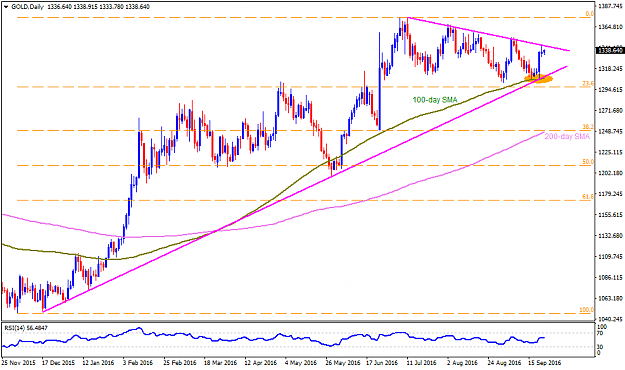Click price axis value 1086.615

point(611,277)
